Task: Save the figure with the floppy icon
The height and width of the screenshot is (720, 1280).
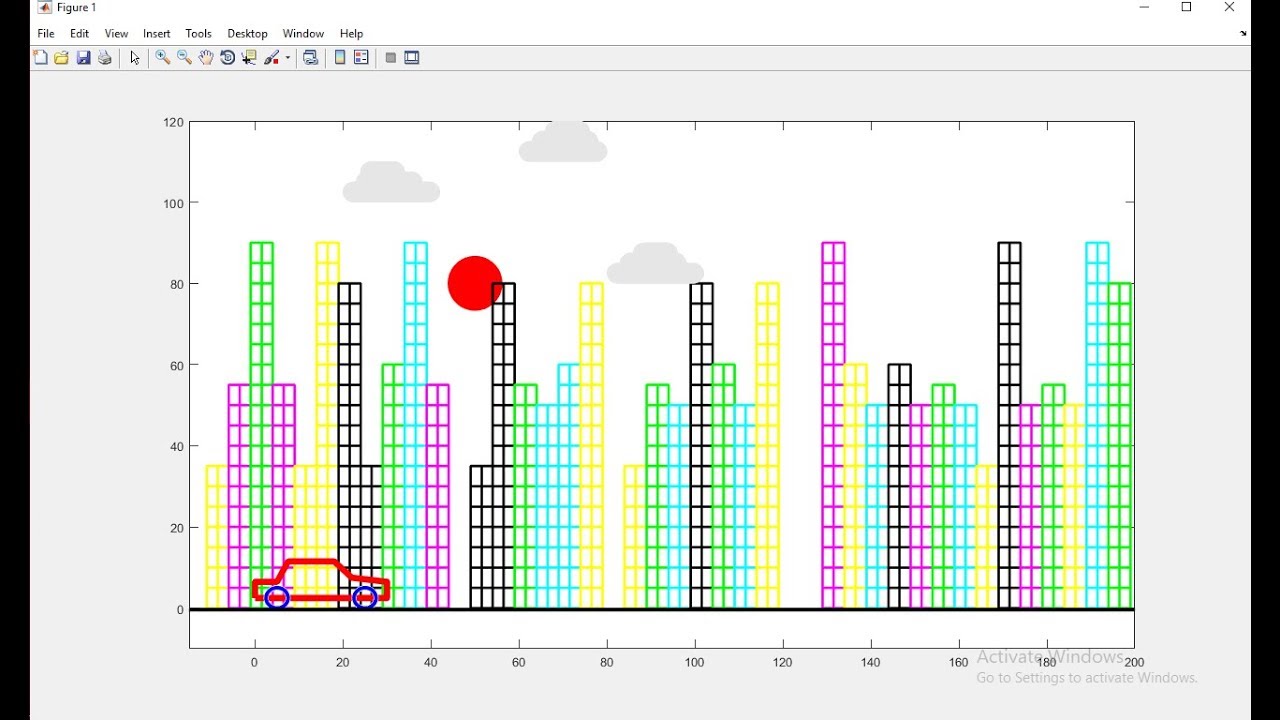Action: click(x=84, y=57)
